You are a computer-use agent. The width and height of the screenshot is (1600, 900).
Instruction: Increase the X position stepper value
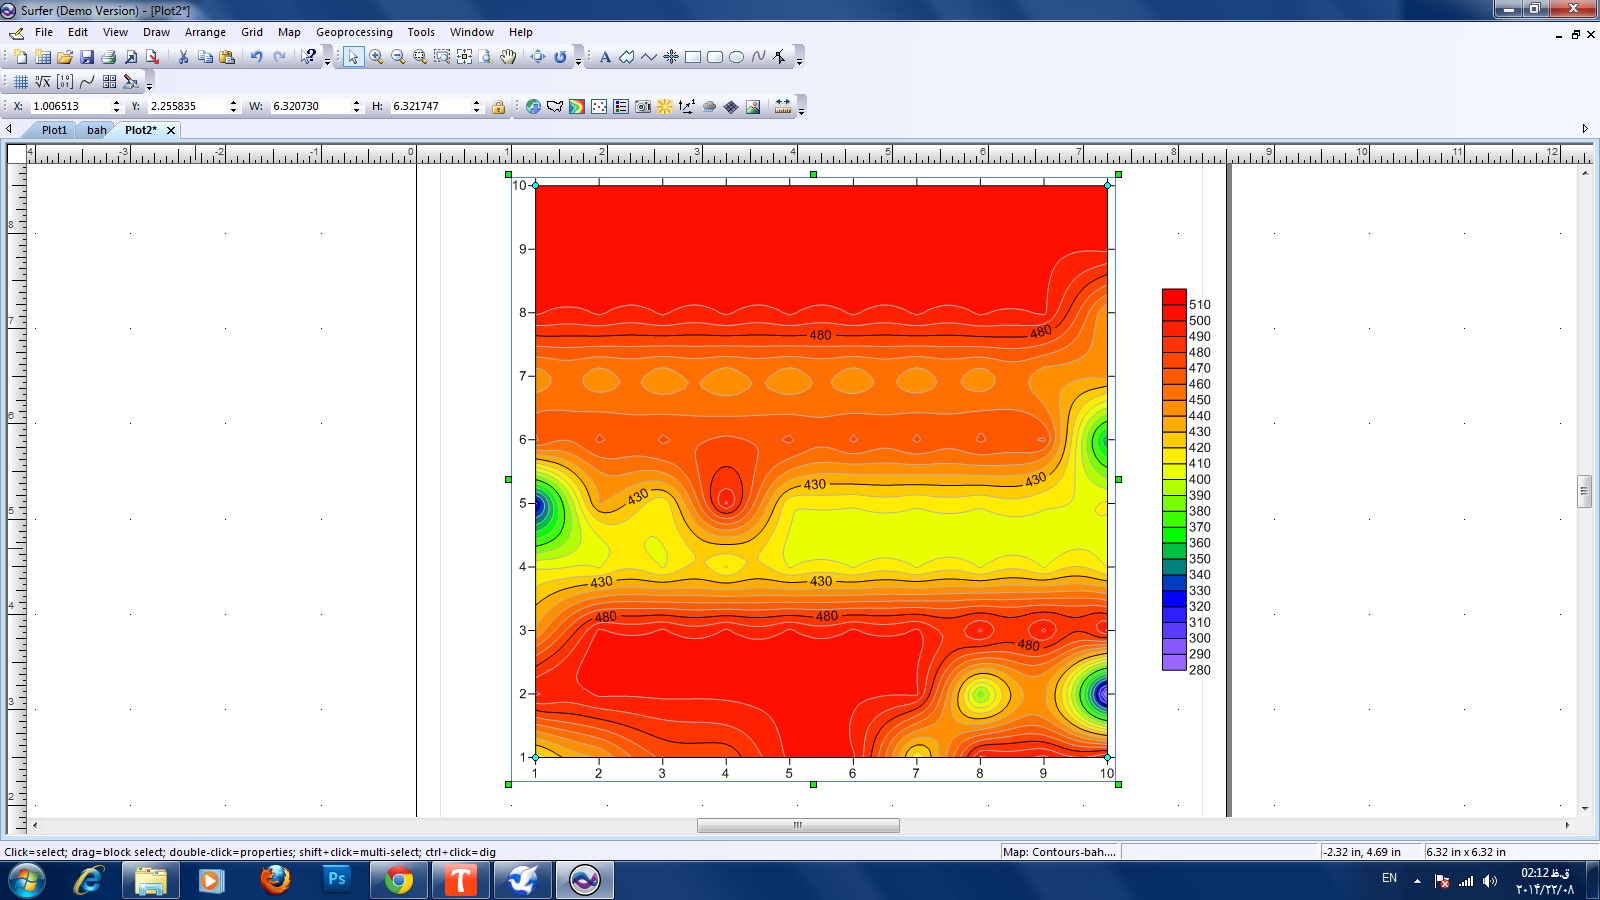[116, 102]
